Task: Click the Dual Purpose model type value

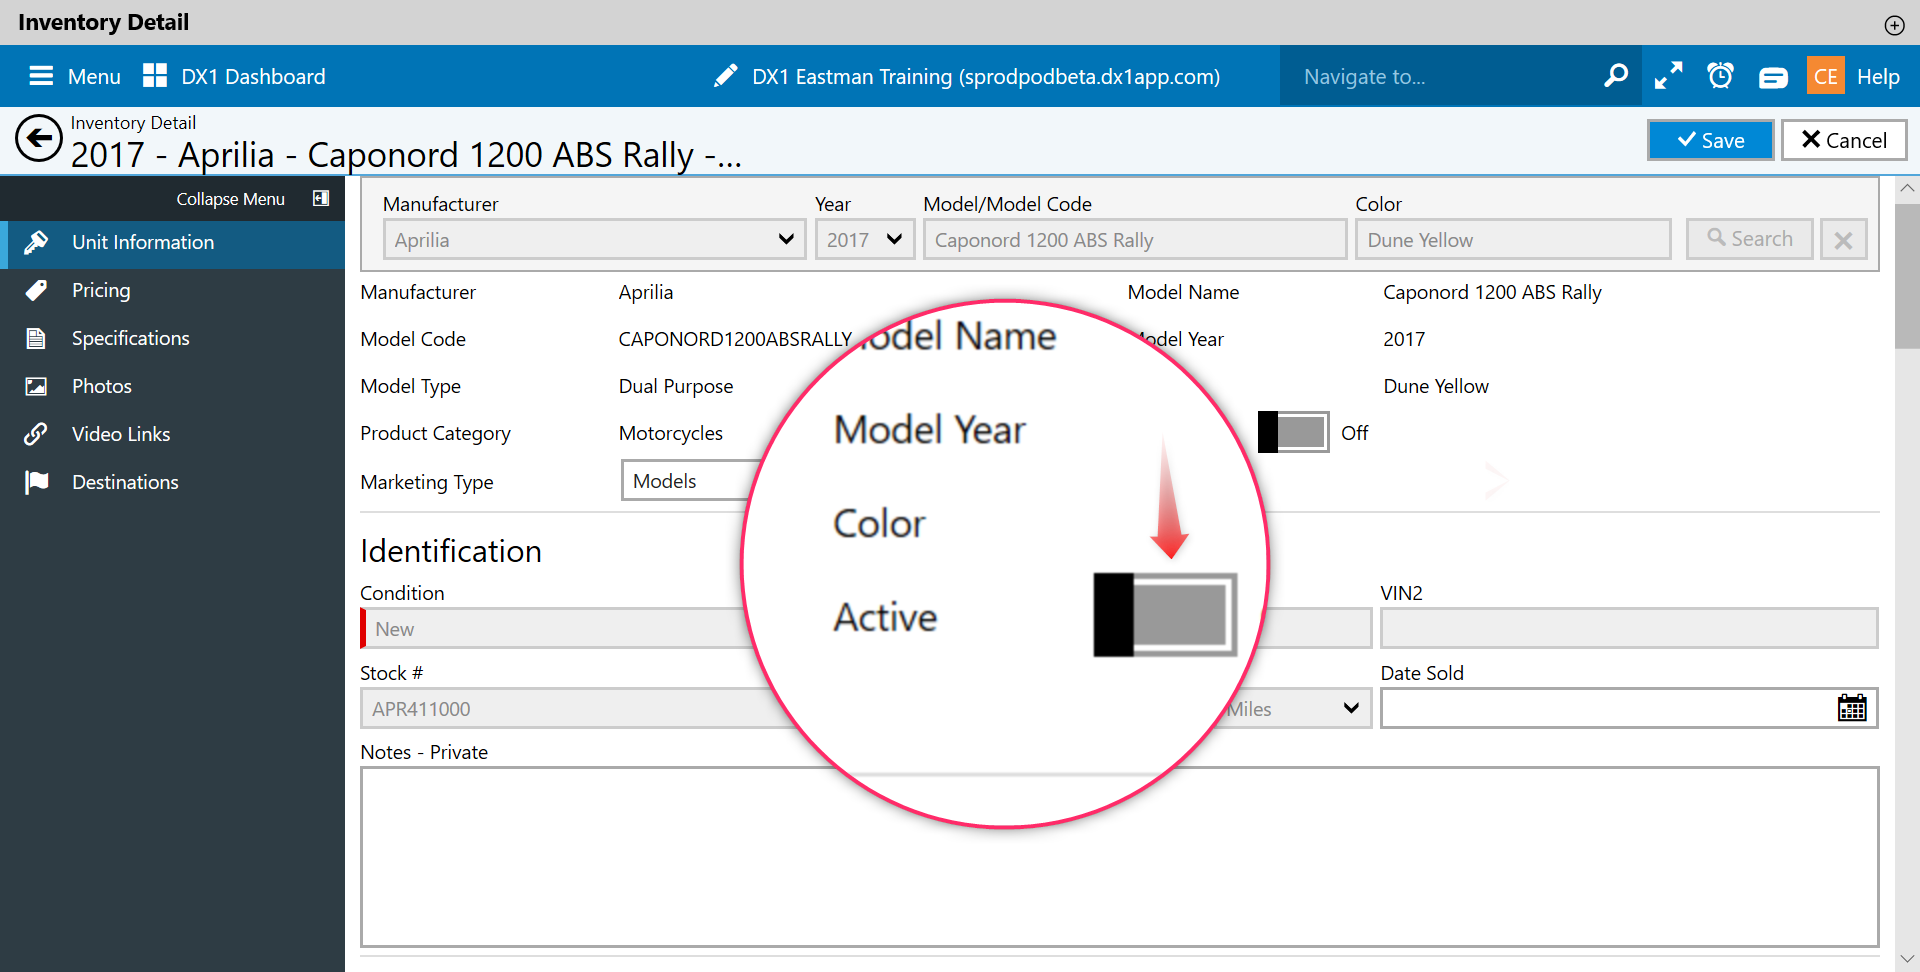Action: 676,386
